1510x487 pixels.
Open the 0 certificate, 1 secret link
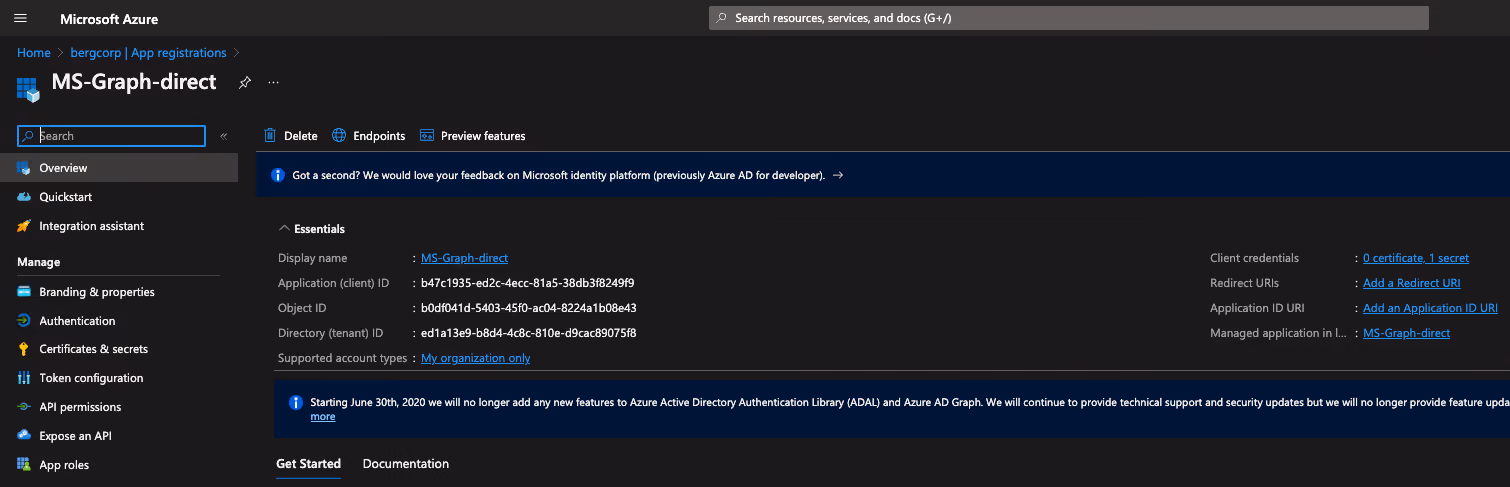[x=1416, y=258]
